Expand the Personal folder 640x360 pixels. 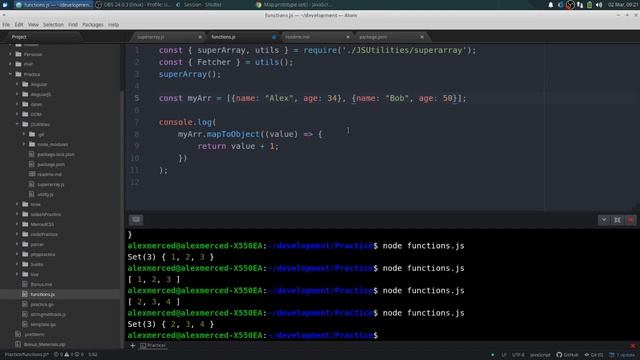click(10, 54)
